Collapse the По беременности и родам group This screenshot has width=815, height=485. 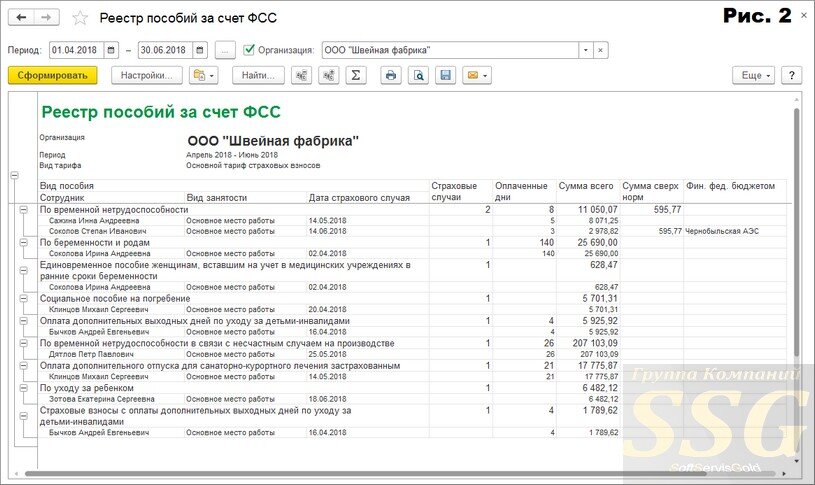point(23,242)
